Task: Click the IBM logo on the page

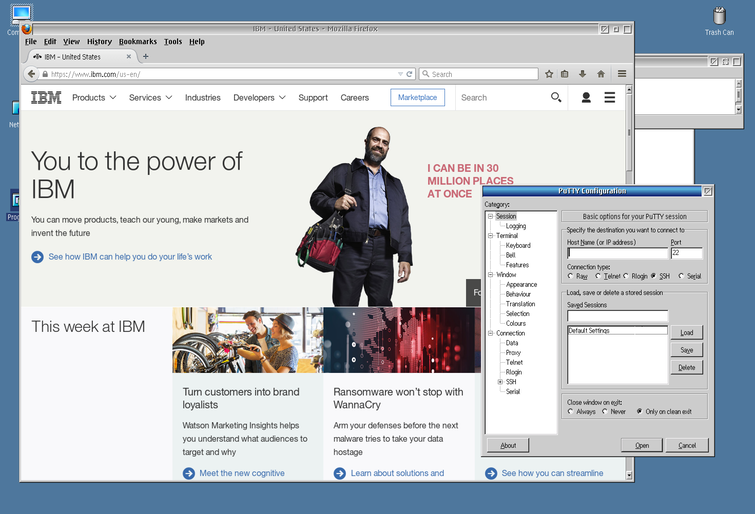Action: click(46, 97)
